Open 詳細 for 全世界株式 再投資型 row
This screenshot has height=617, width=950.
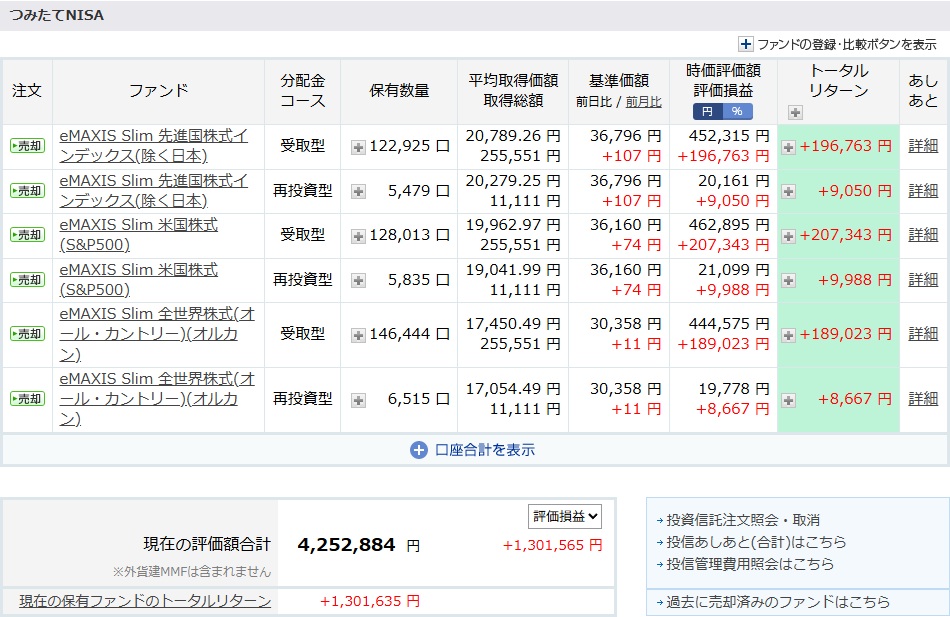click(922, 399)
